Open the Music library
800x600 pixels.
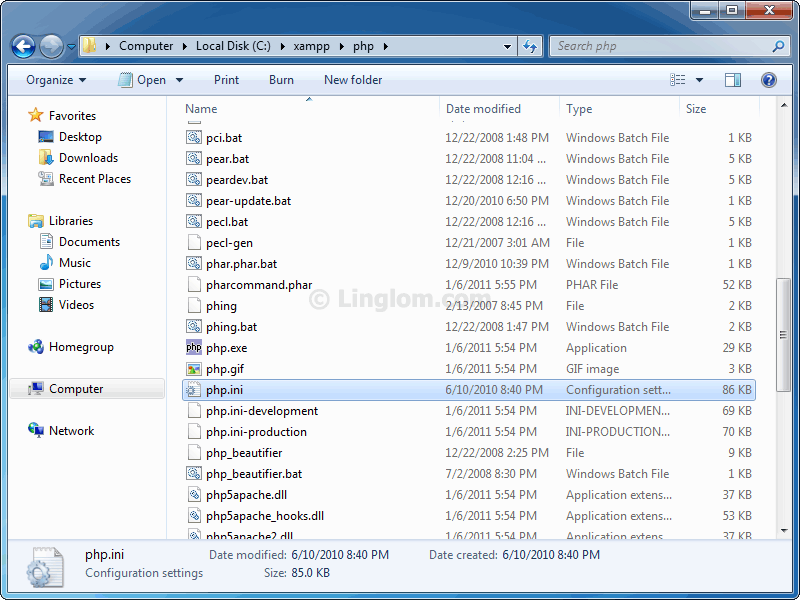(65, 263)
